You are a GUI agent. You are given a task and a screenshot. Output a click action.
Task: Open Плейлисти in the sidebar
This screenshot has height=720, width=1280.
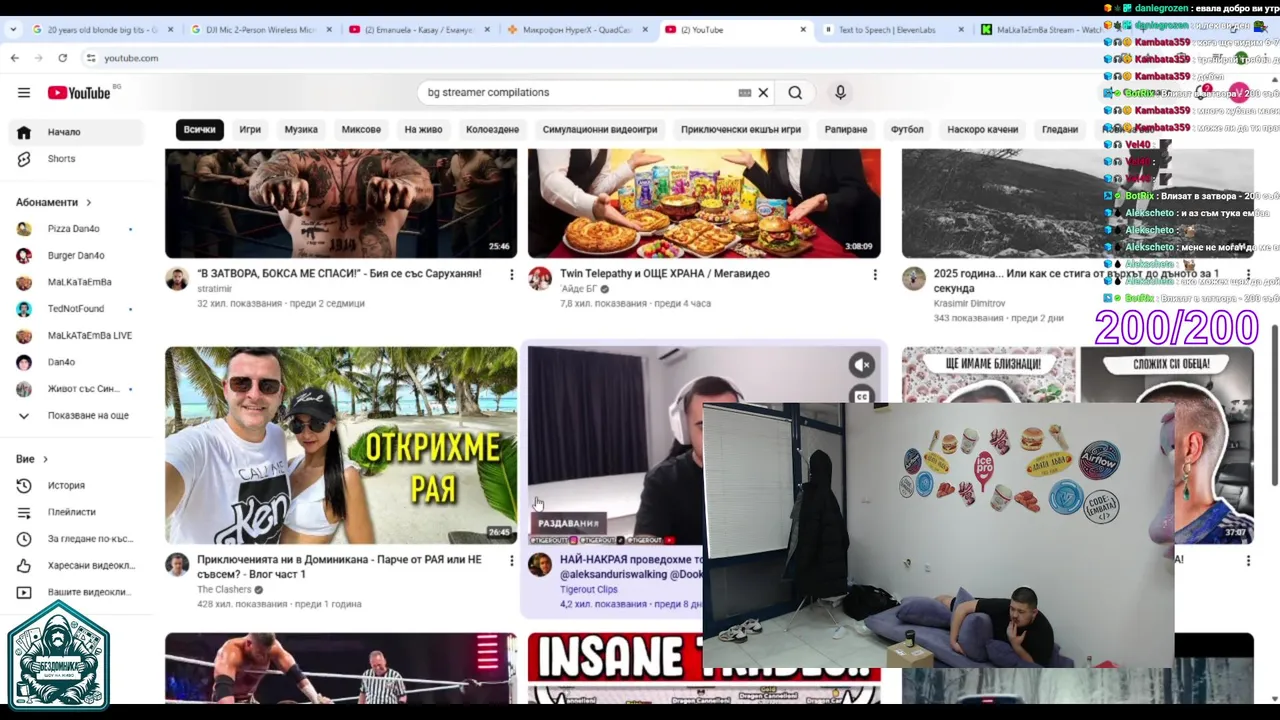point(75,512)
